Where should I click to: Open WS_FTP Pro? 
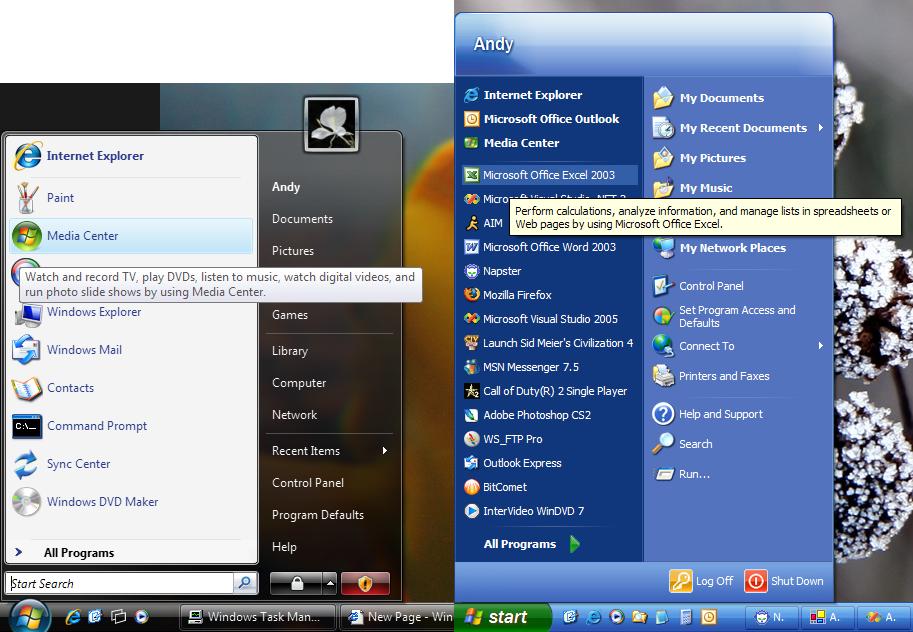pyautogui.click(x=512, y=439)
